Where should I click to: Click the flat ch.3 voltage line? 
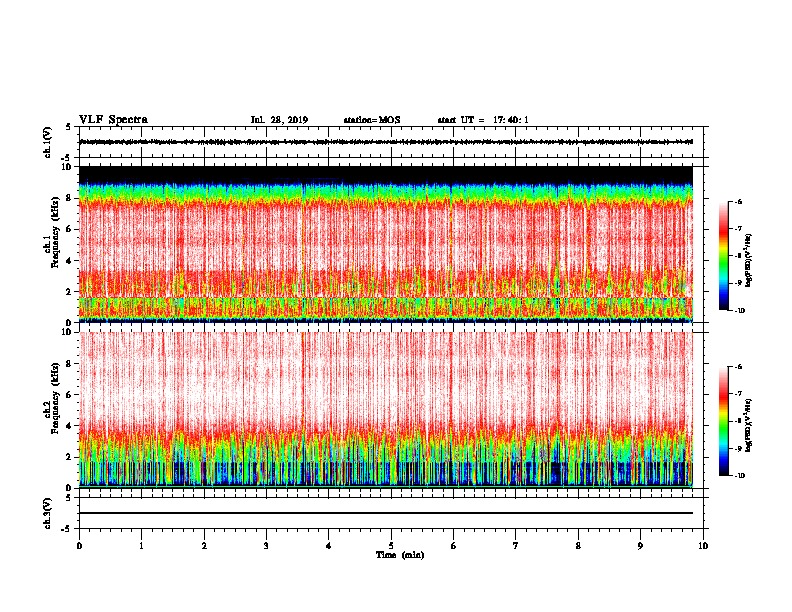click(386, 513)
